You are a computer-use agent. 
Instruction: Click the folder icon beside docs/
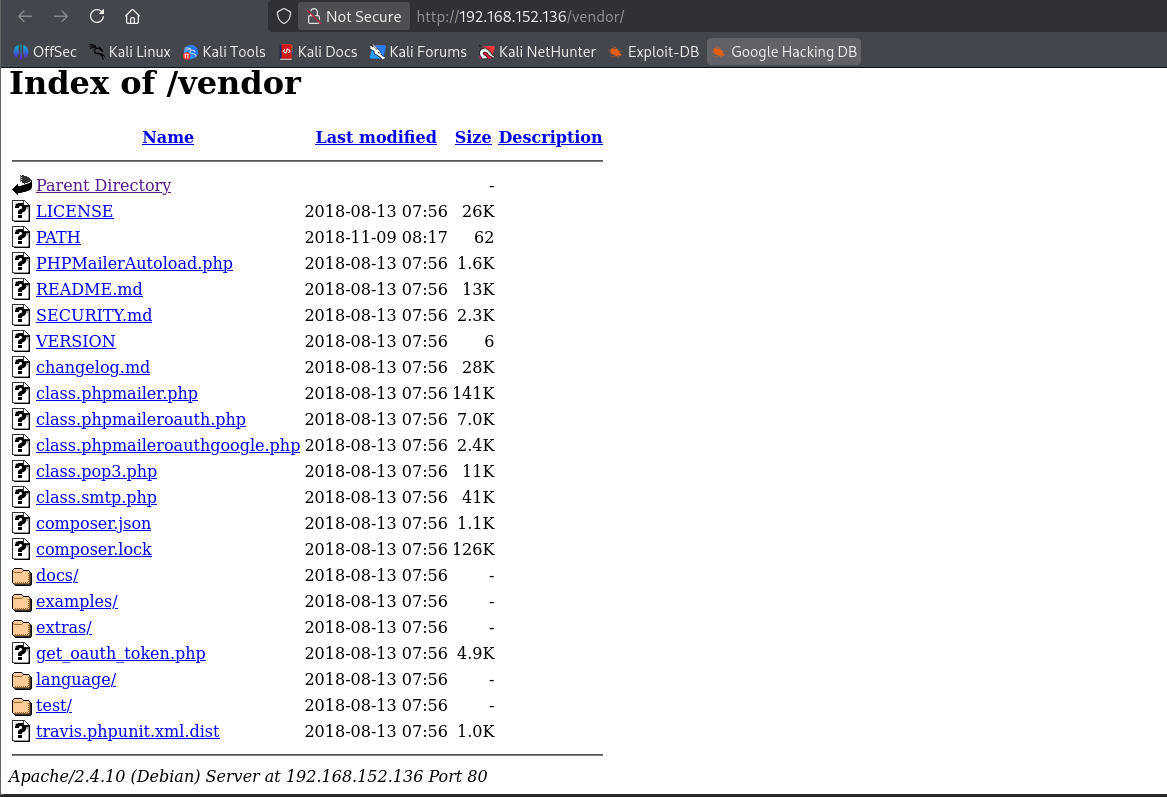[21, 575]
